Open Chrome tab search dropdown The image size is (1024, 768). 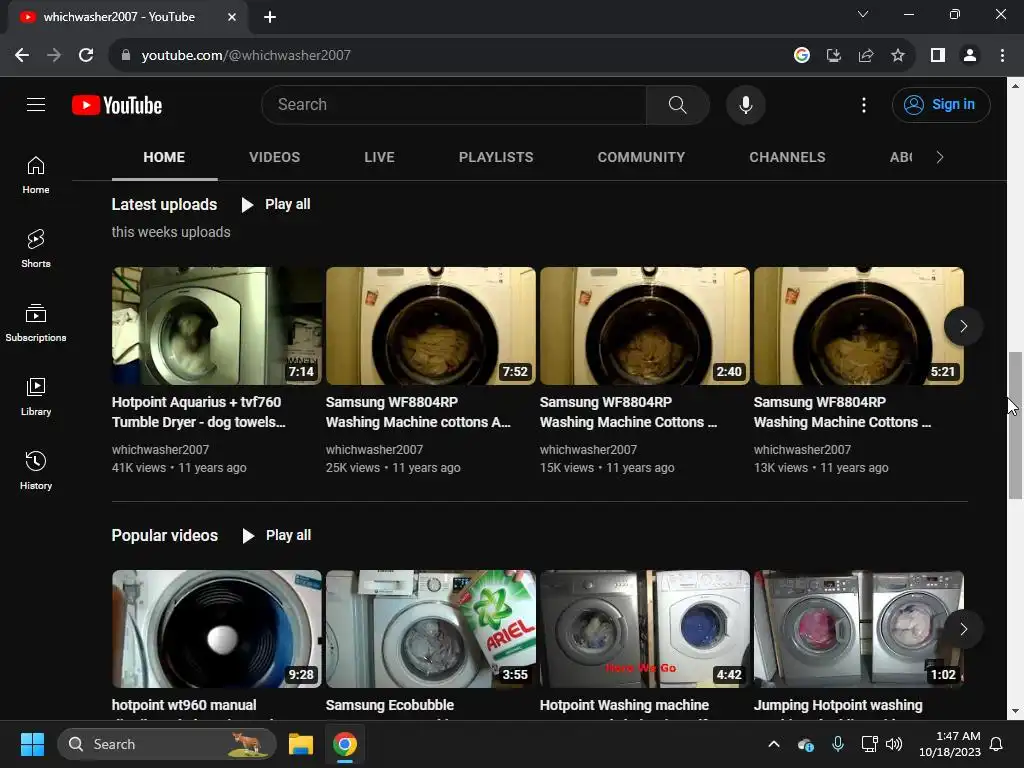point(863,14)
